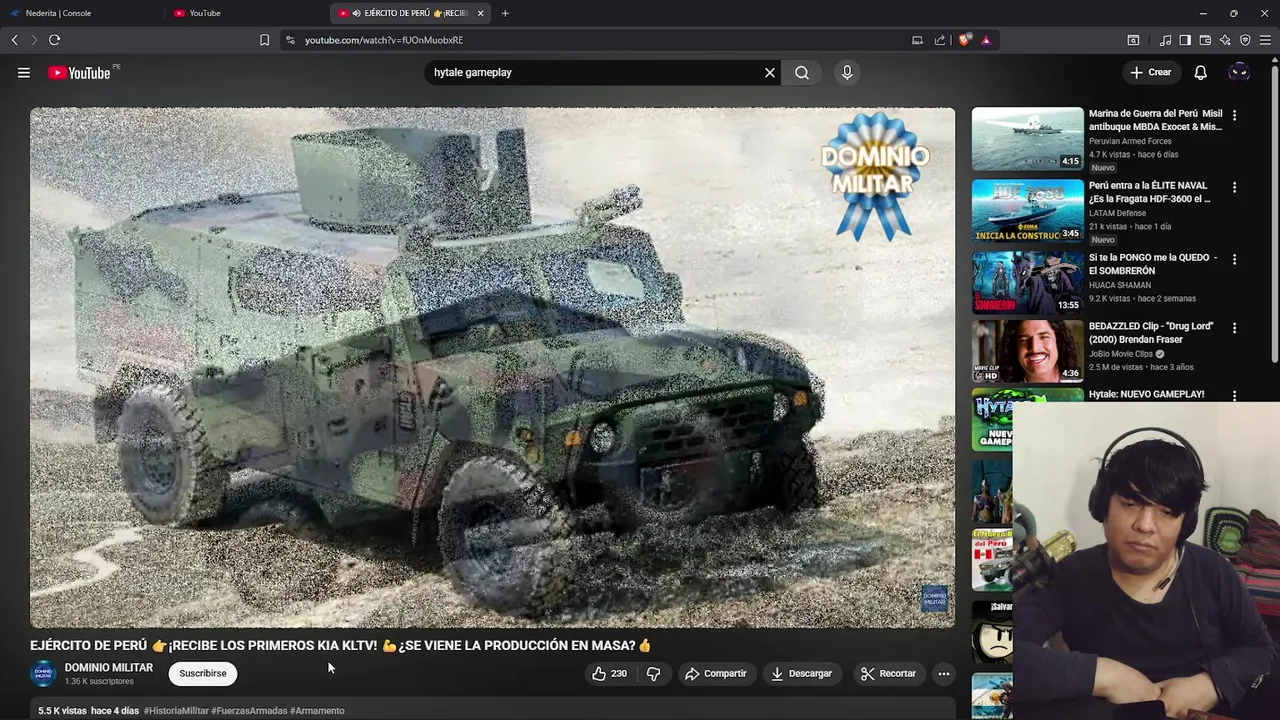Open options menu for BEDAZZLED Clip video

pyautogui.click(x=1234, y=328)
